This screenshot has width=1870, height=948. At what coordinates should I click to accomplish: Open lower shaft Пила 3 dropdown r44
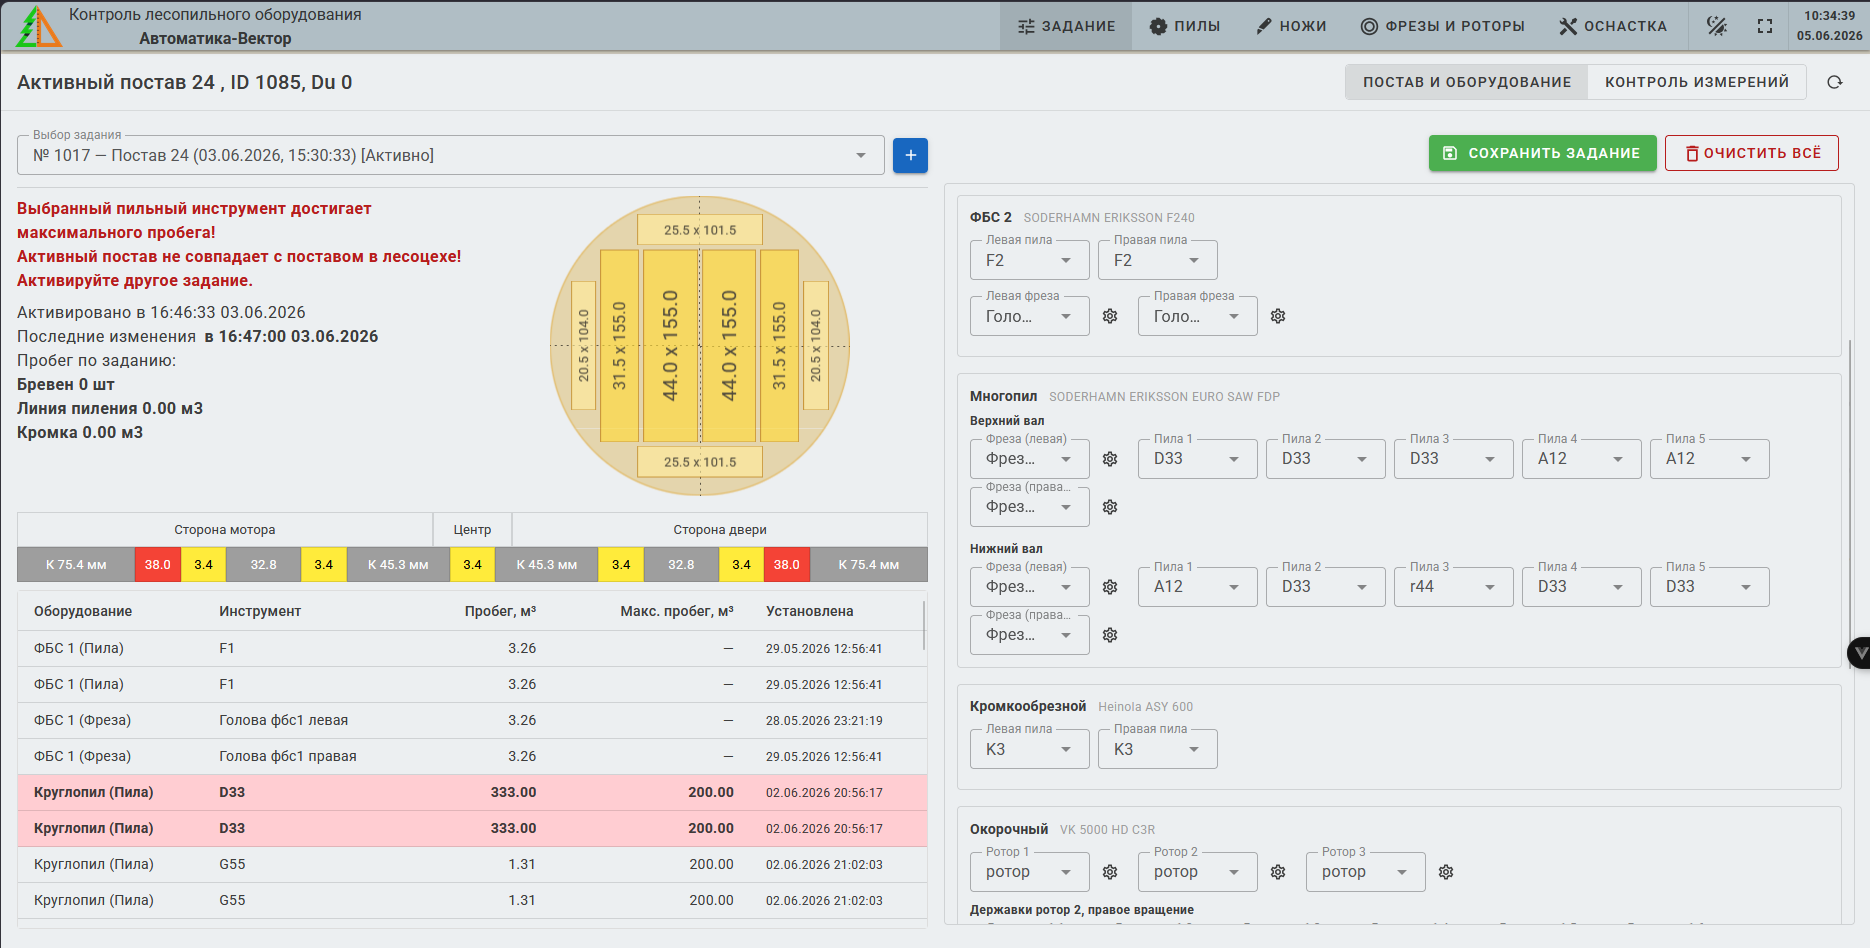pos(1454,587)
